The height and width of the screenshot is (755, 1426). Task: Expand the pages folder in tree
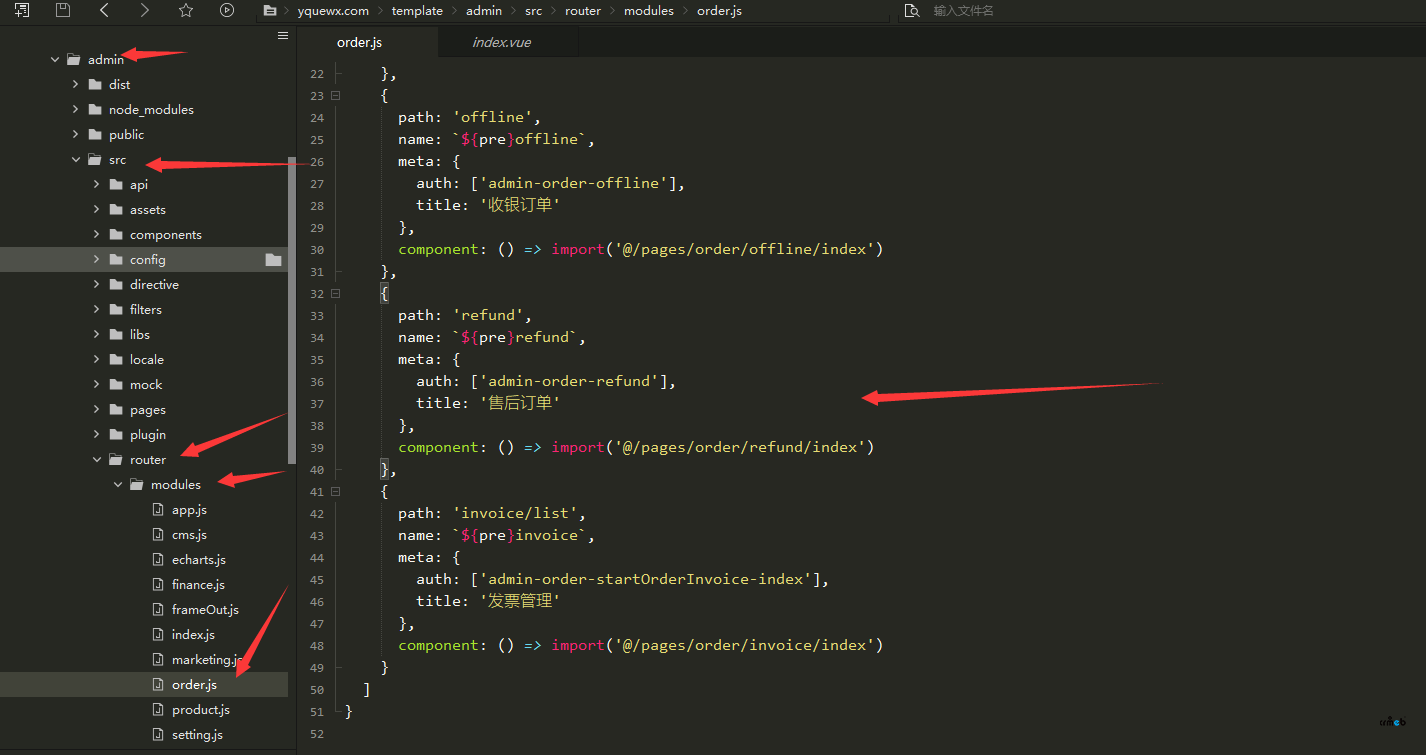click(x=97, y=410)
